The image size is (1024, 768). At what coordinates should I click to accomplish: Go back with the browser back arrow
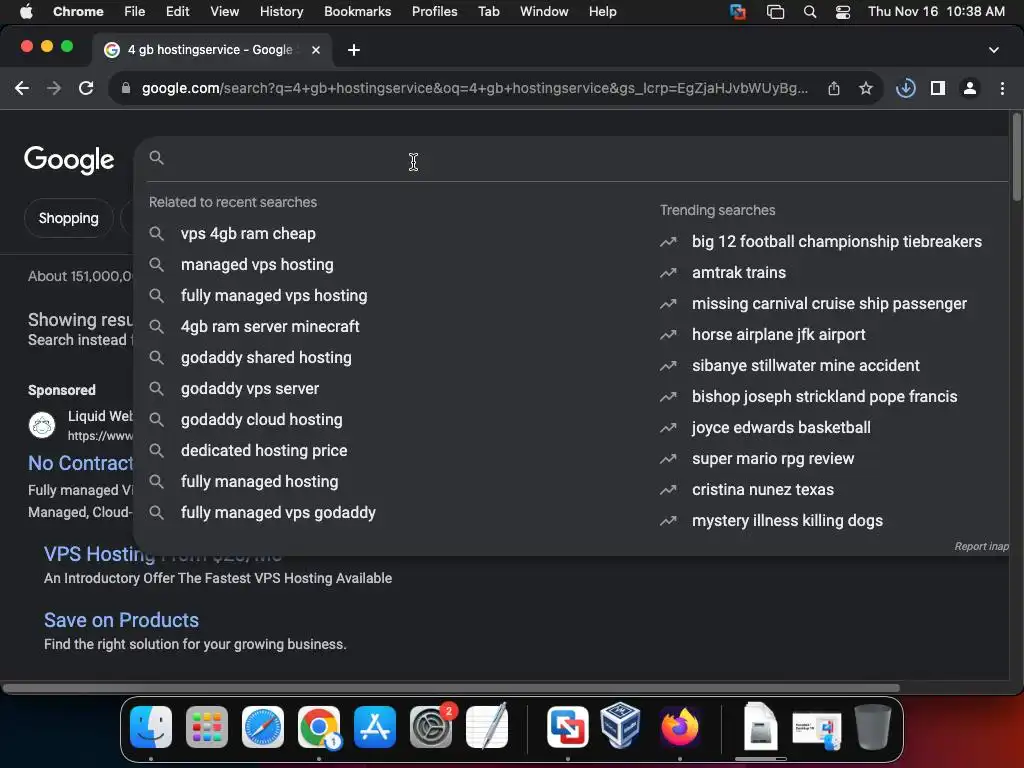(x=22, y=88)
